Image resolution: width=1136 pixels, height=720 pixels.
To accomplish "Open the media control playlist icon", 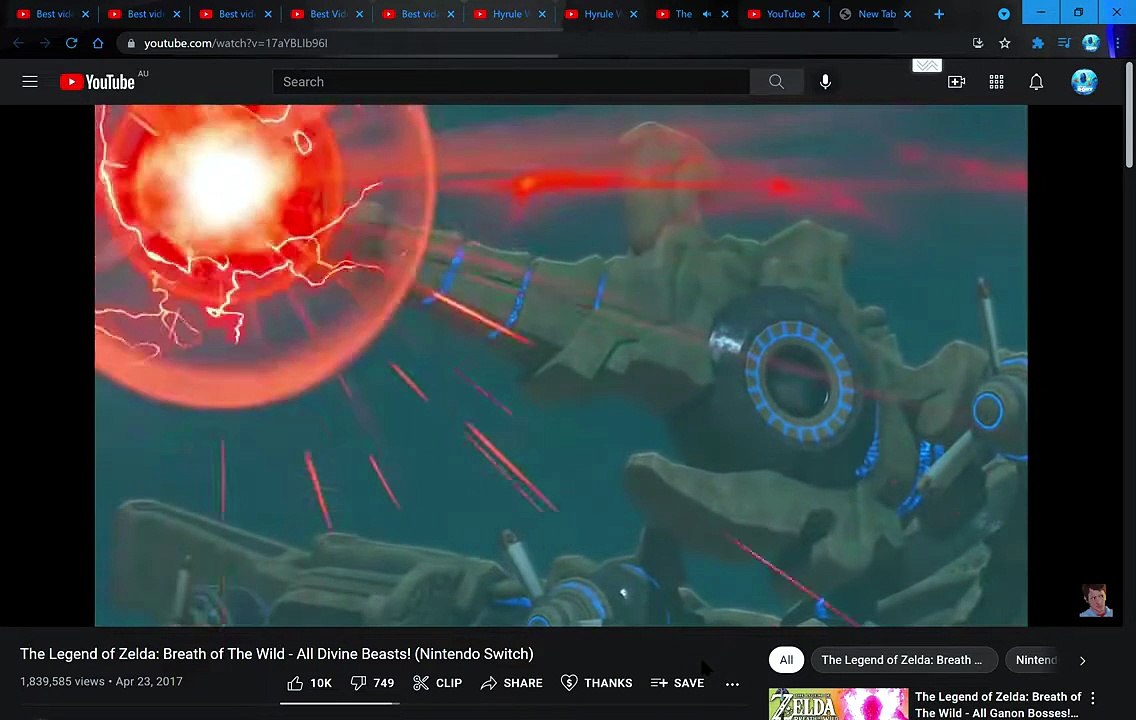I will point(1064,43).
